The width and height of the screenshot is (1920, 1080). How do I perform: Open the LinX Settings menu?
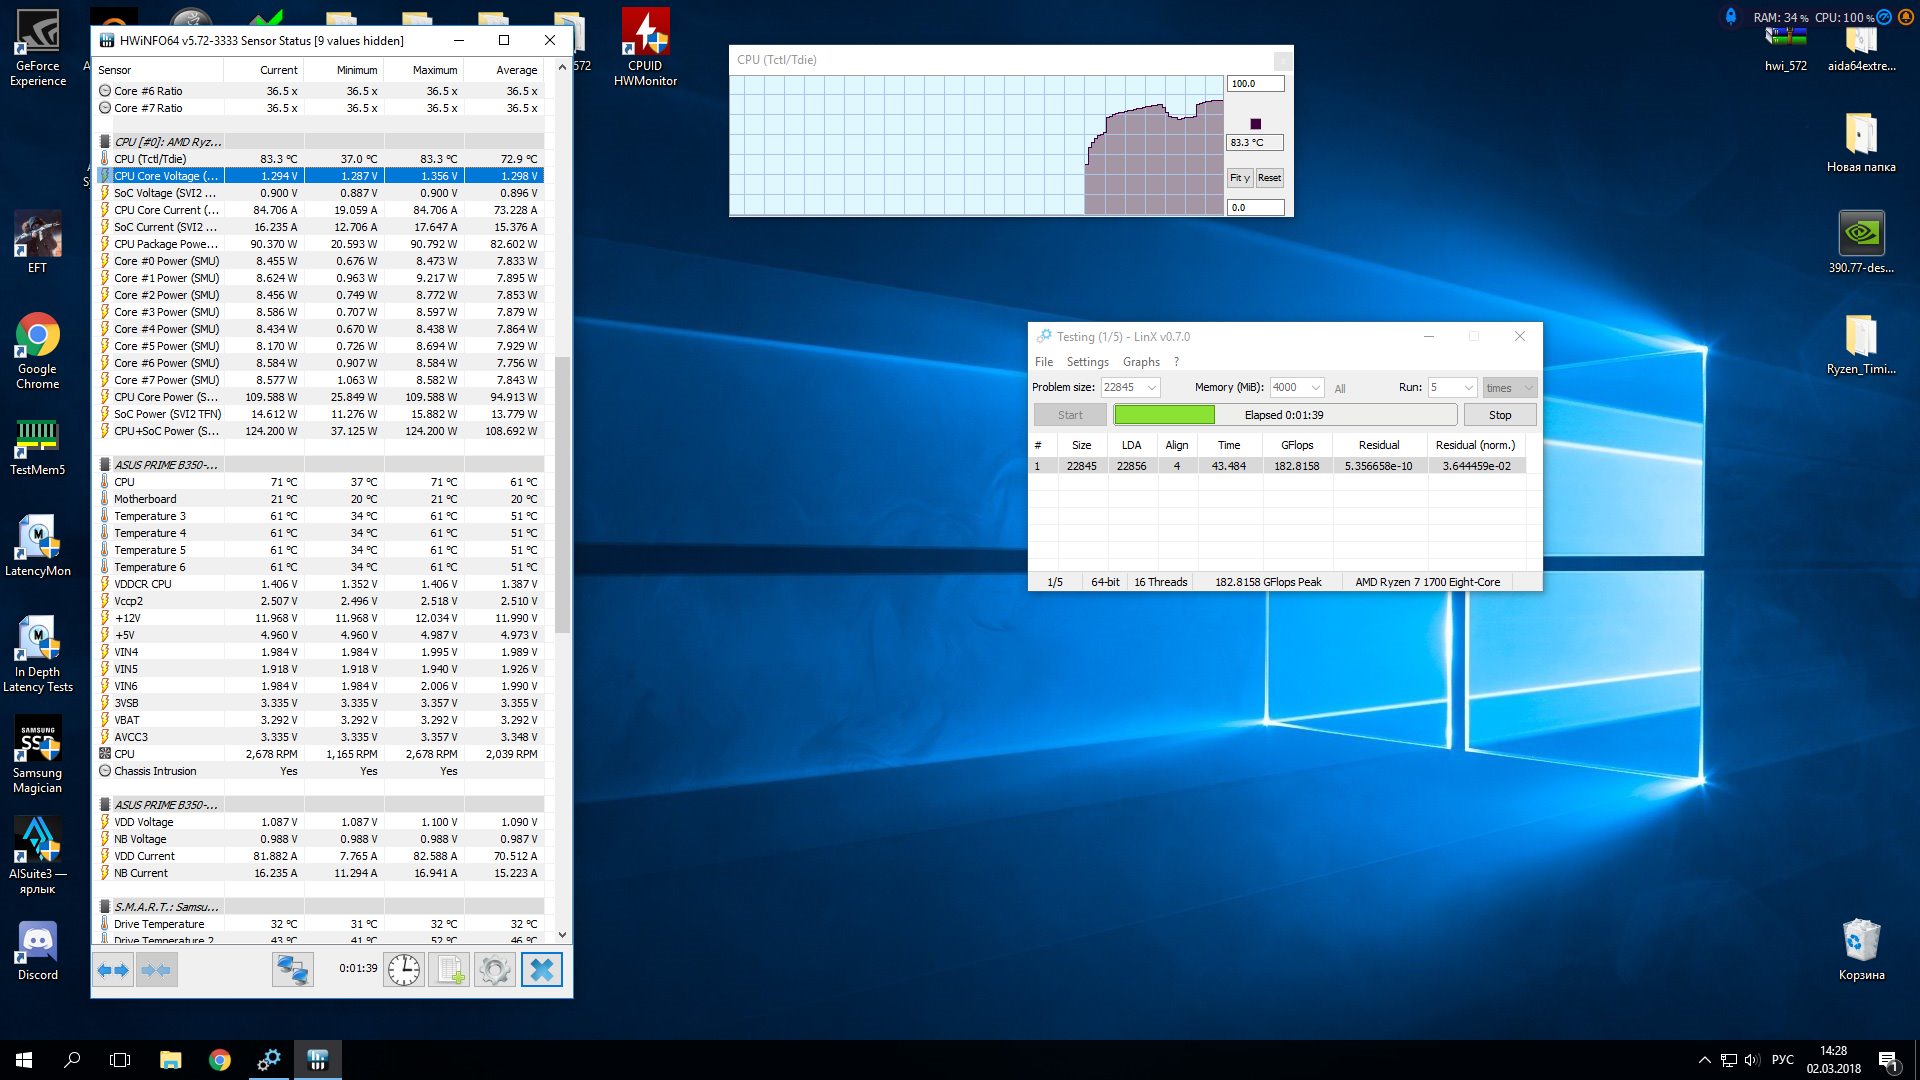coord(1087,362)
